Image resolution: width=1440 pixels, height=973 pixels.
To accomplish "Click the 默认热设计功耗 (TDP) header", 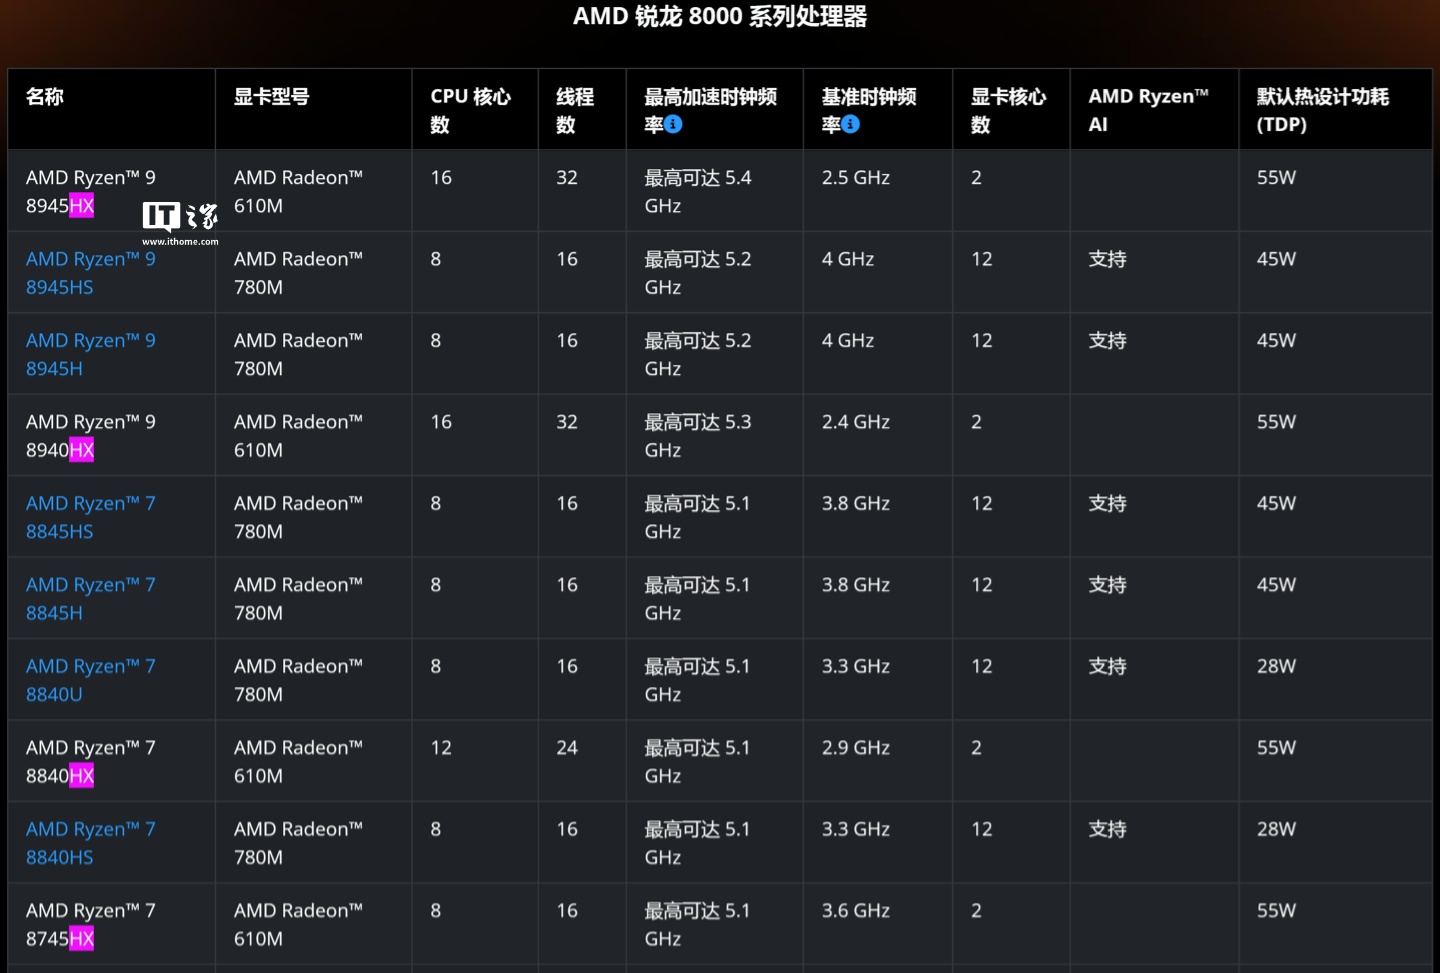I will [x=1323, y=110].
